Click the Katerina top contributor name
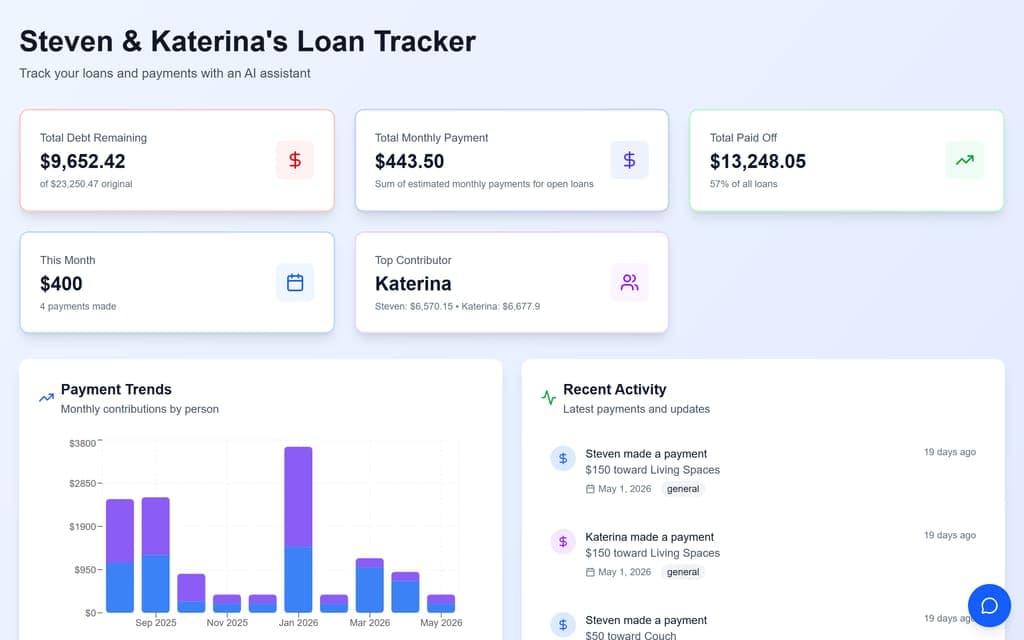The image size is (1024, 640). [x=413, y=283]
